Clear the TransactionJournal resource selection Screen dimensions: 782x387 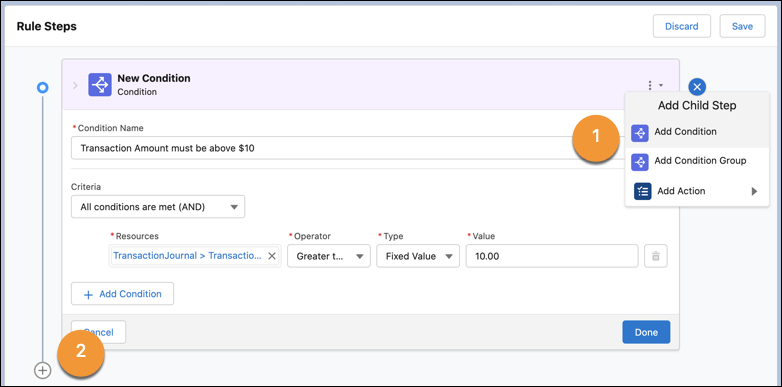pyautogui.click(x=272, y=256)
